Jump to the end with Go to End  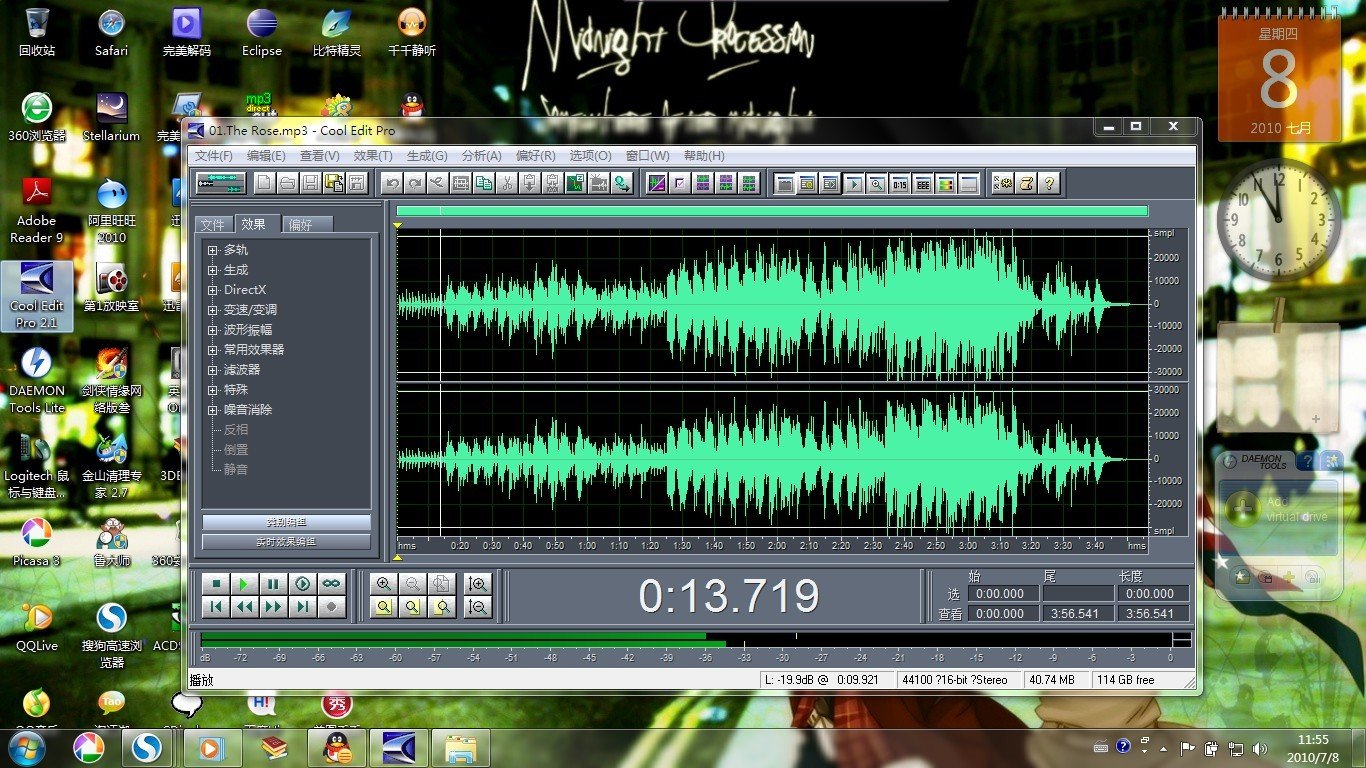pos(302,606)
